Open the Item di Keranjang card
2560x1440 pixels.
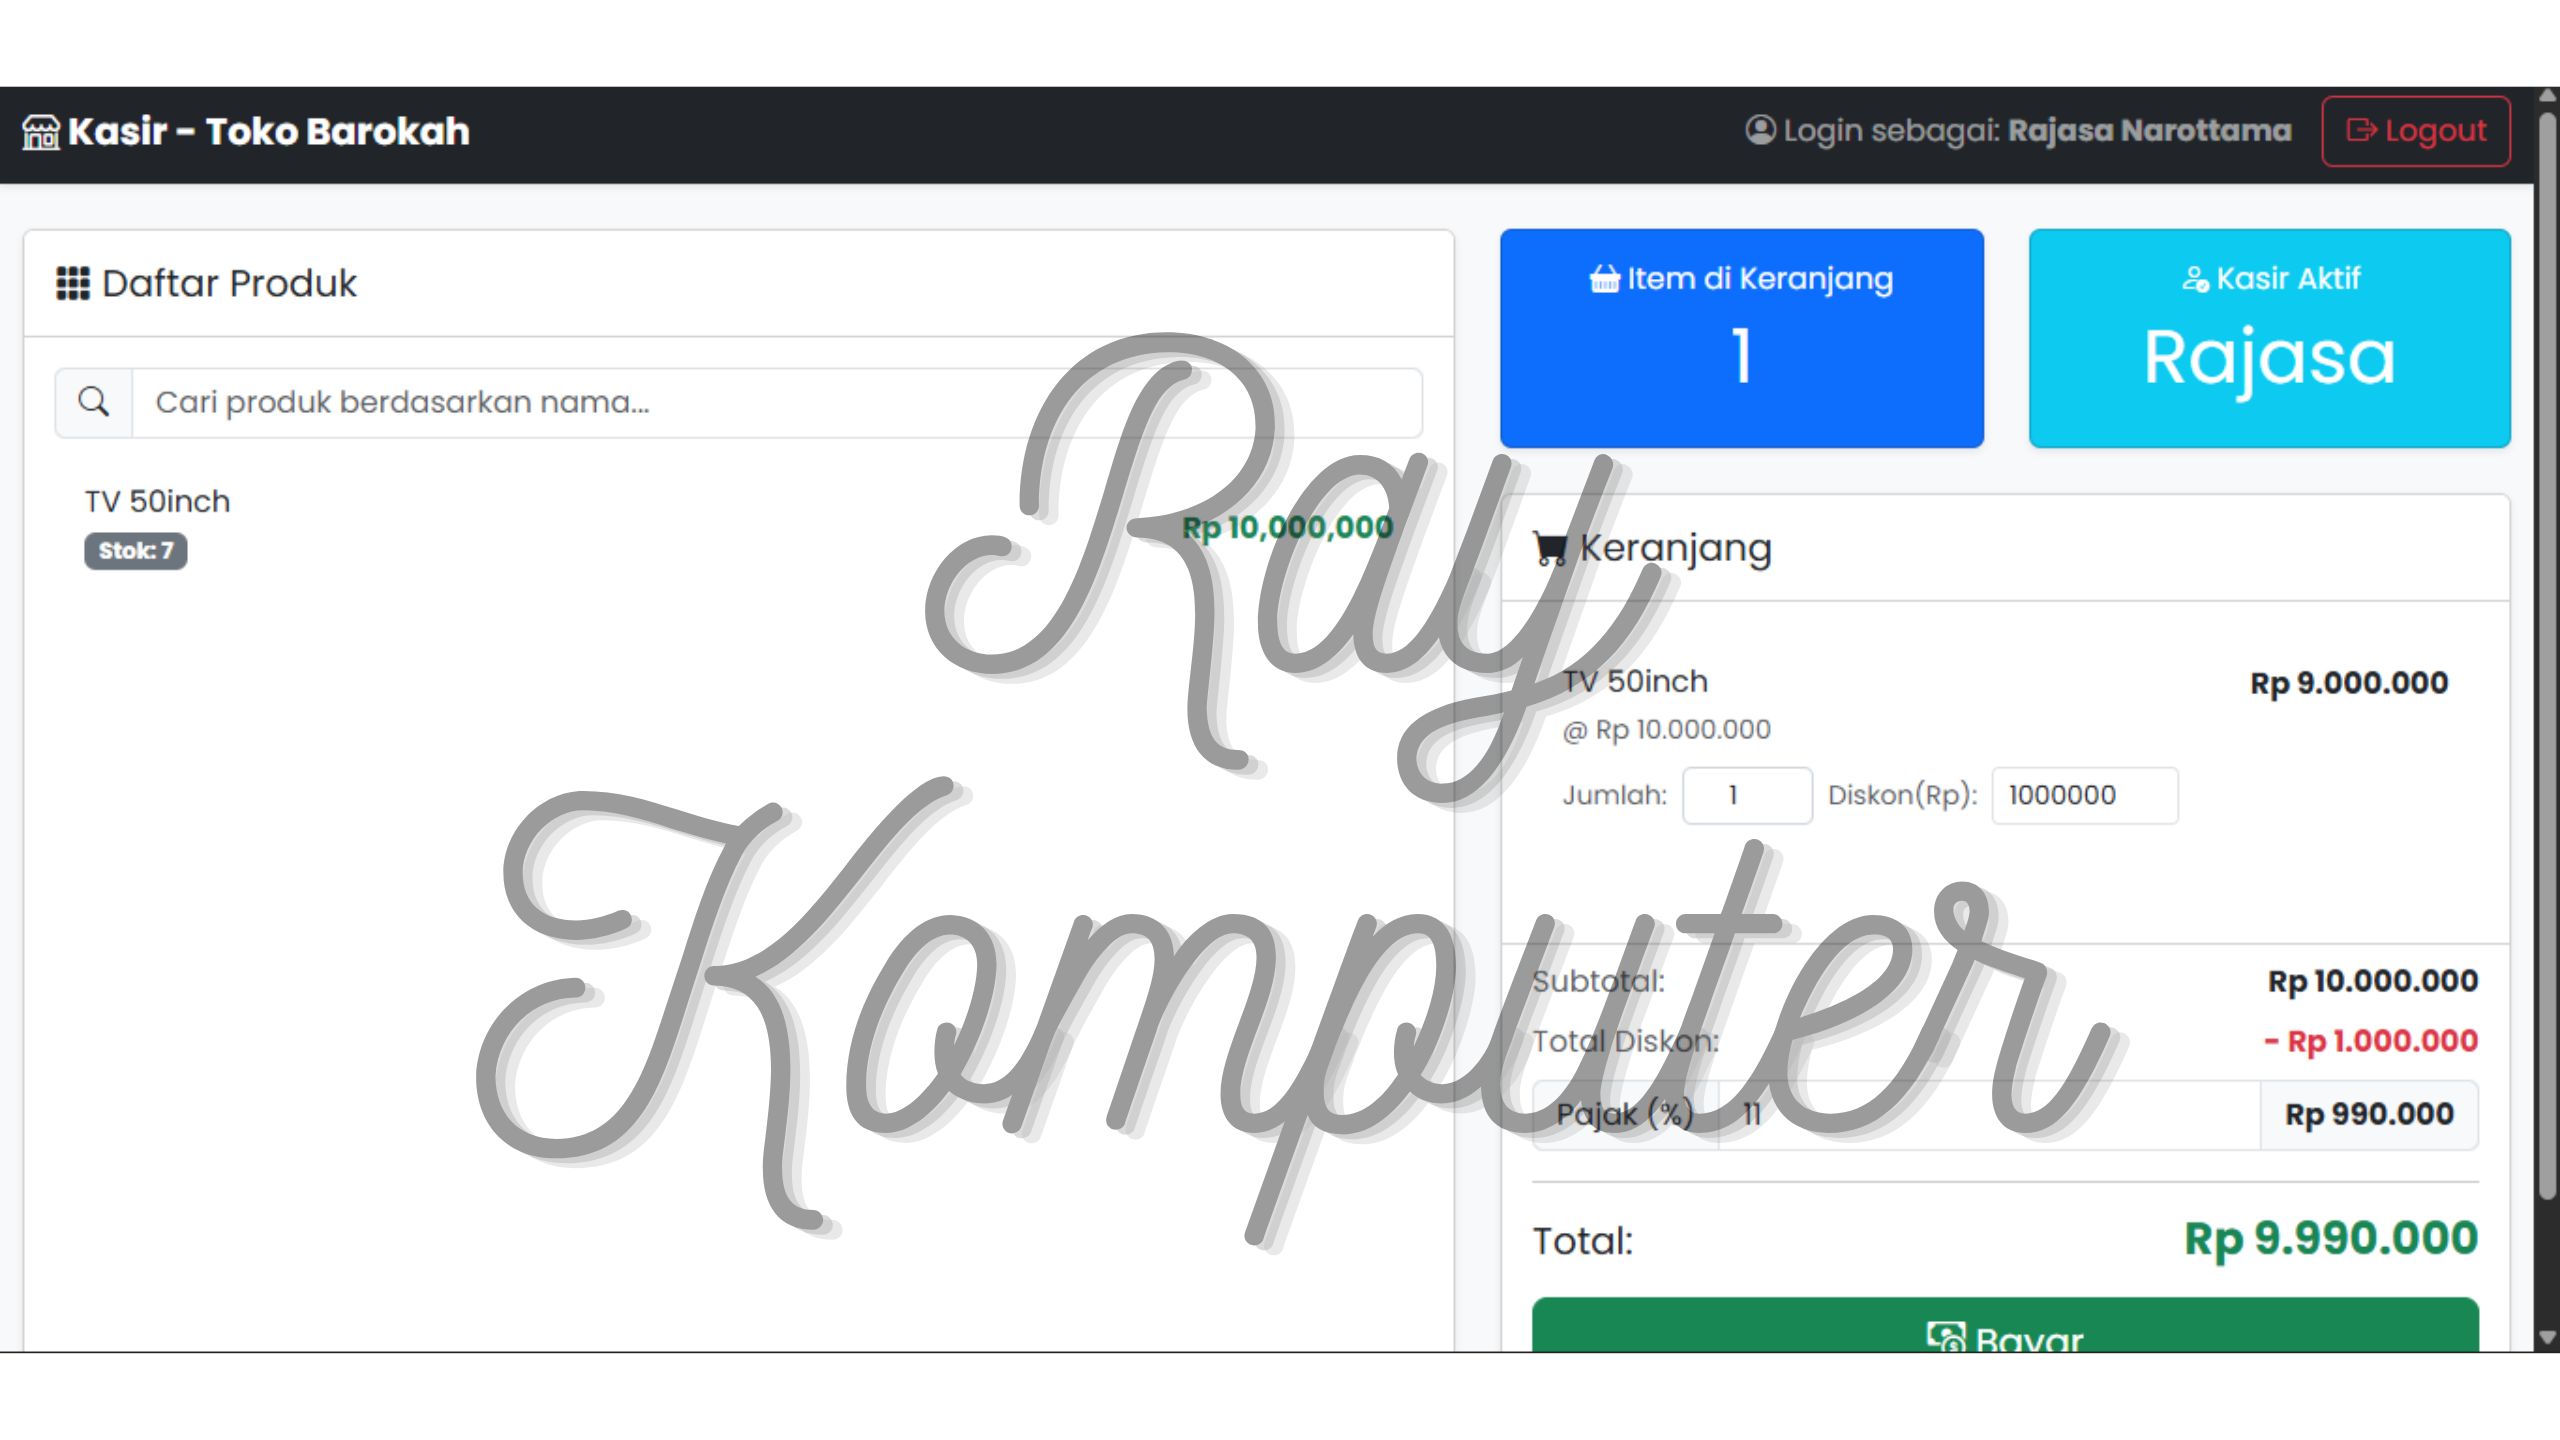click(1741, 338)
